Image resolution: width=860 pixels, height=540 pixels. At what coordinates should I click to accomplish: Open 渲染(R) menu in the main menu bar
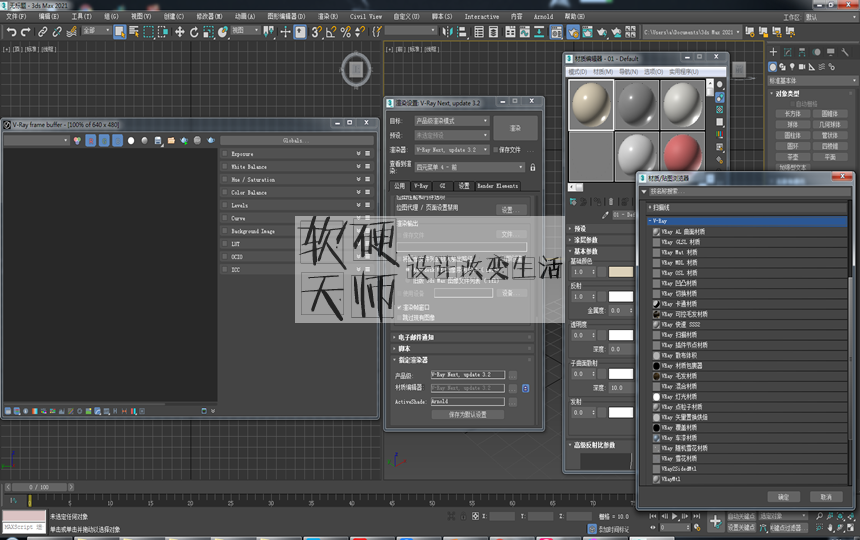coord(328,16)
